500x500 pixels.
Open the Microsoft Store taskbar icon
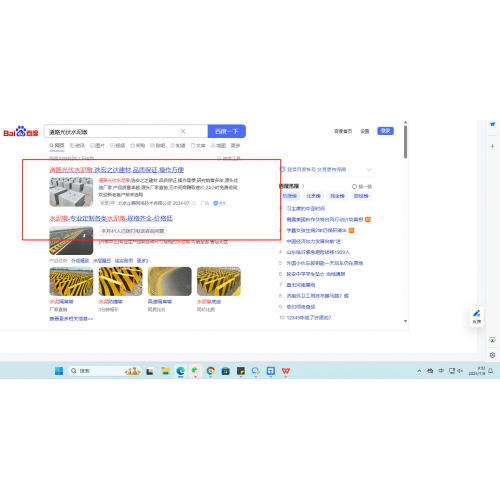pos(225,371)
